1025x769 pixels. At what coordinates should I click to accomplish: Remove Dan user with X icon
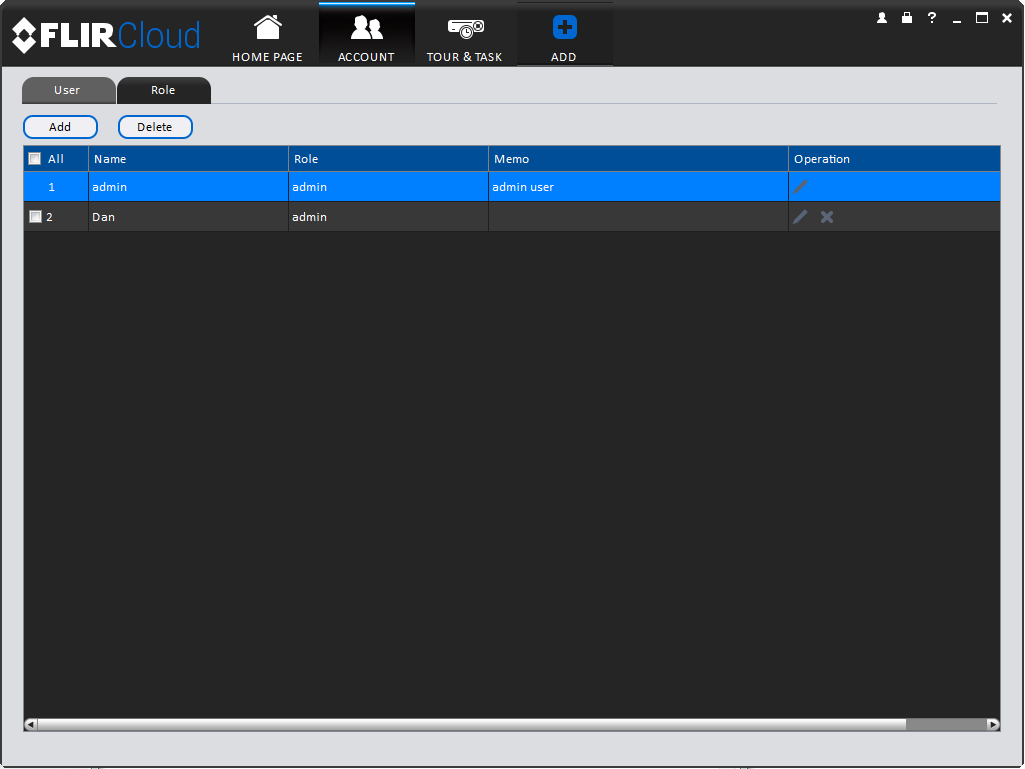[x=827, y=217]
